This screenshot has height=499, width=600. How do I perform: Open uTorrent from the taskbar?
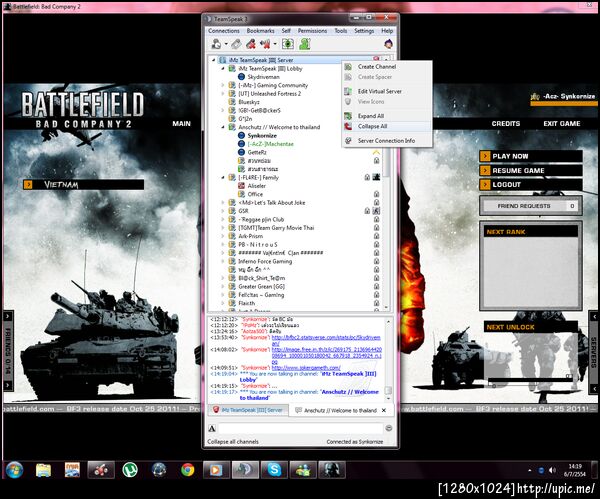(x=130, y=470)
